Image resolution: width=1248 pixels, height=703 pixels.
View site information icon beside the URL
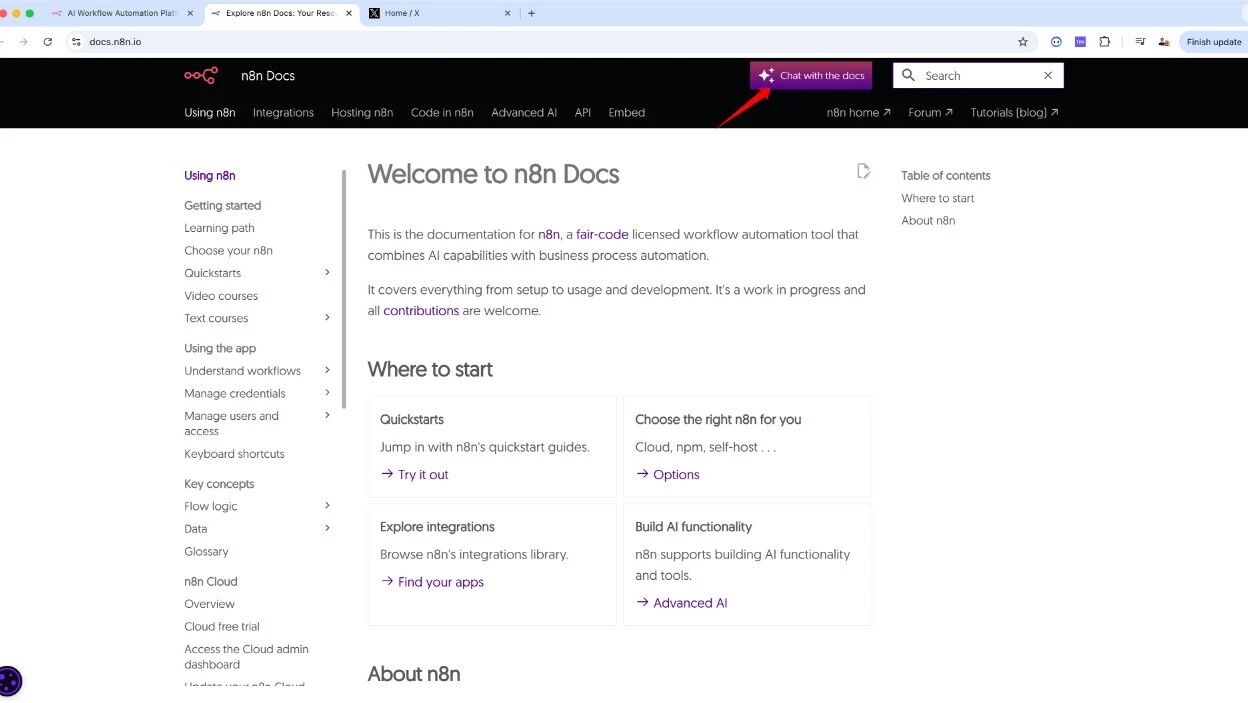[76, 42]
